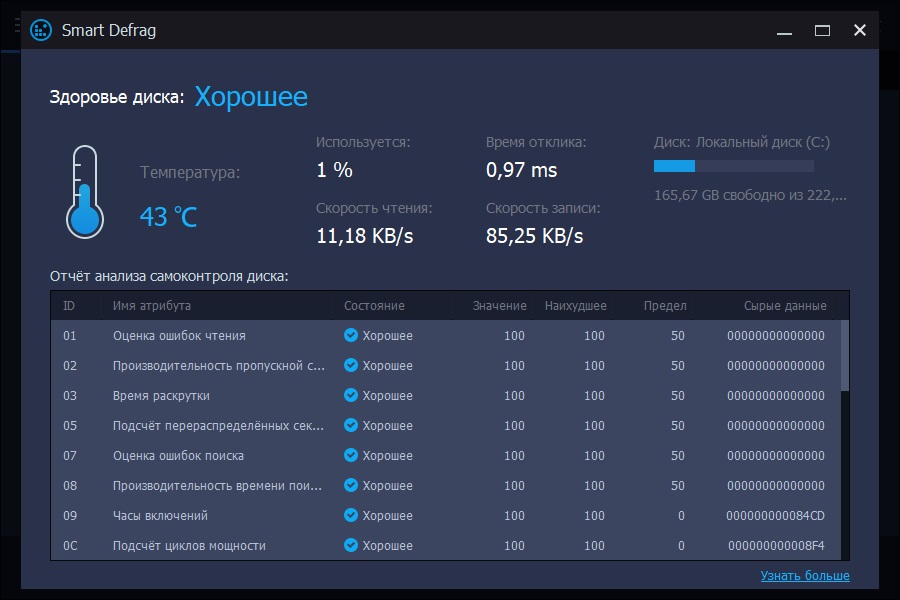Select the Оценка ошибок чтения row
Screen dimensions: 900x600
point(179,336)
